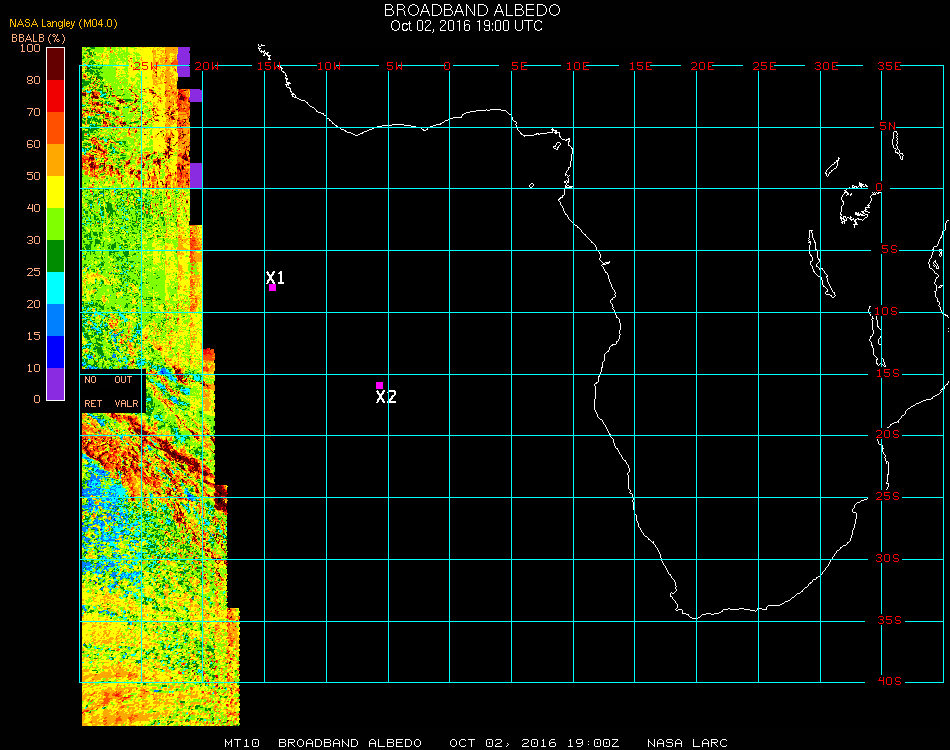The width and height of the screenshot is (950, 750).
Task: Click the NASA LARC footer text
Action: tap(687, 743)
